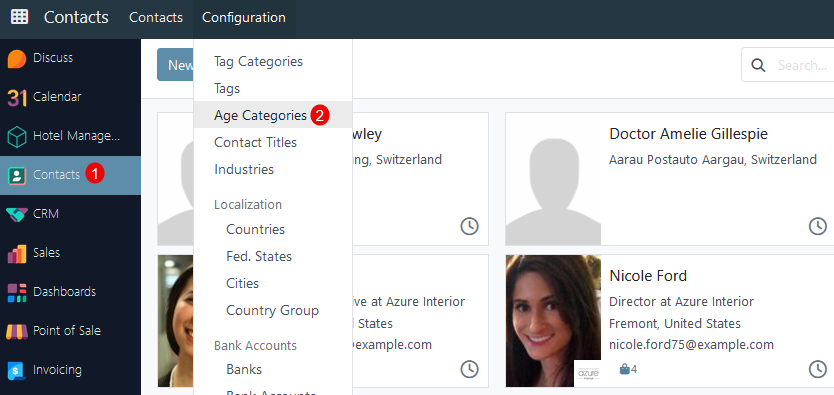Open the Sales app icon
The image size is (834, 395).
16,253
